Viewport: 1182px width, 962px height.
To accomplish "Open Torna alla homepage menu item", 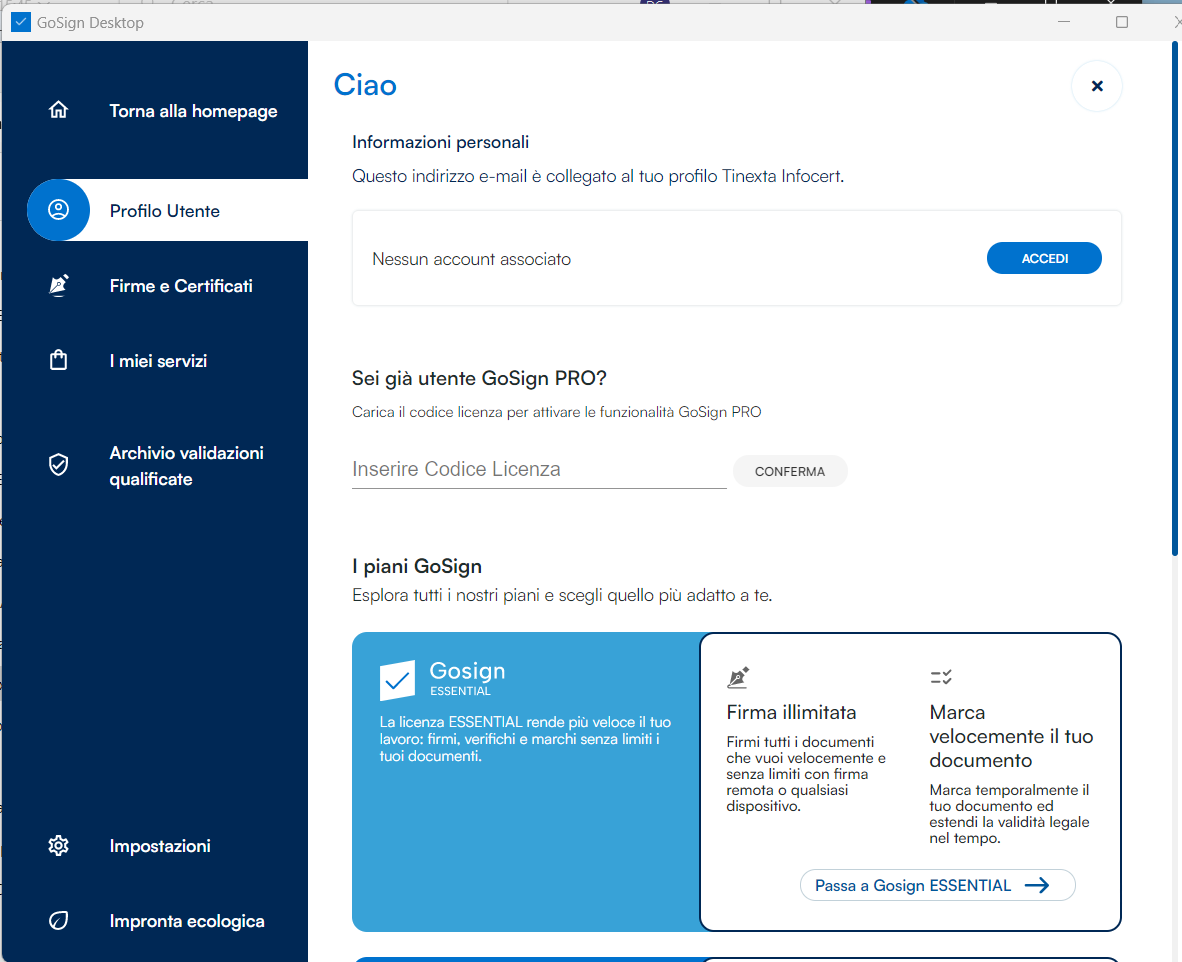I will coord(193,111).
